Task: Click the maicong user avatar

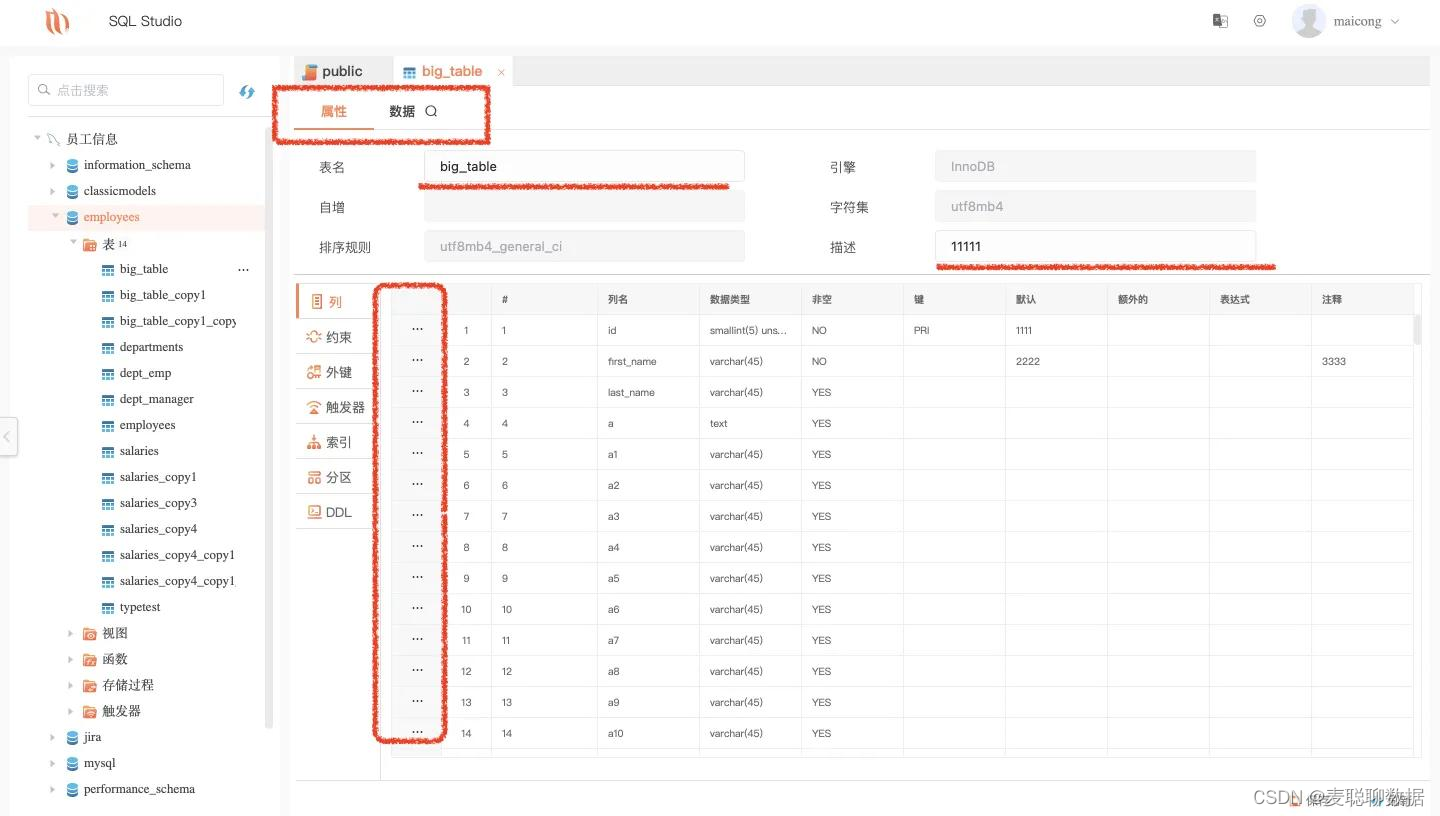Action: tap(1309, 21)
